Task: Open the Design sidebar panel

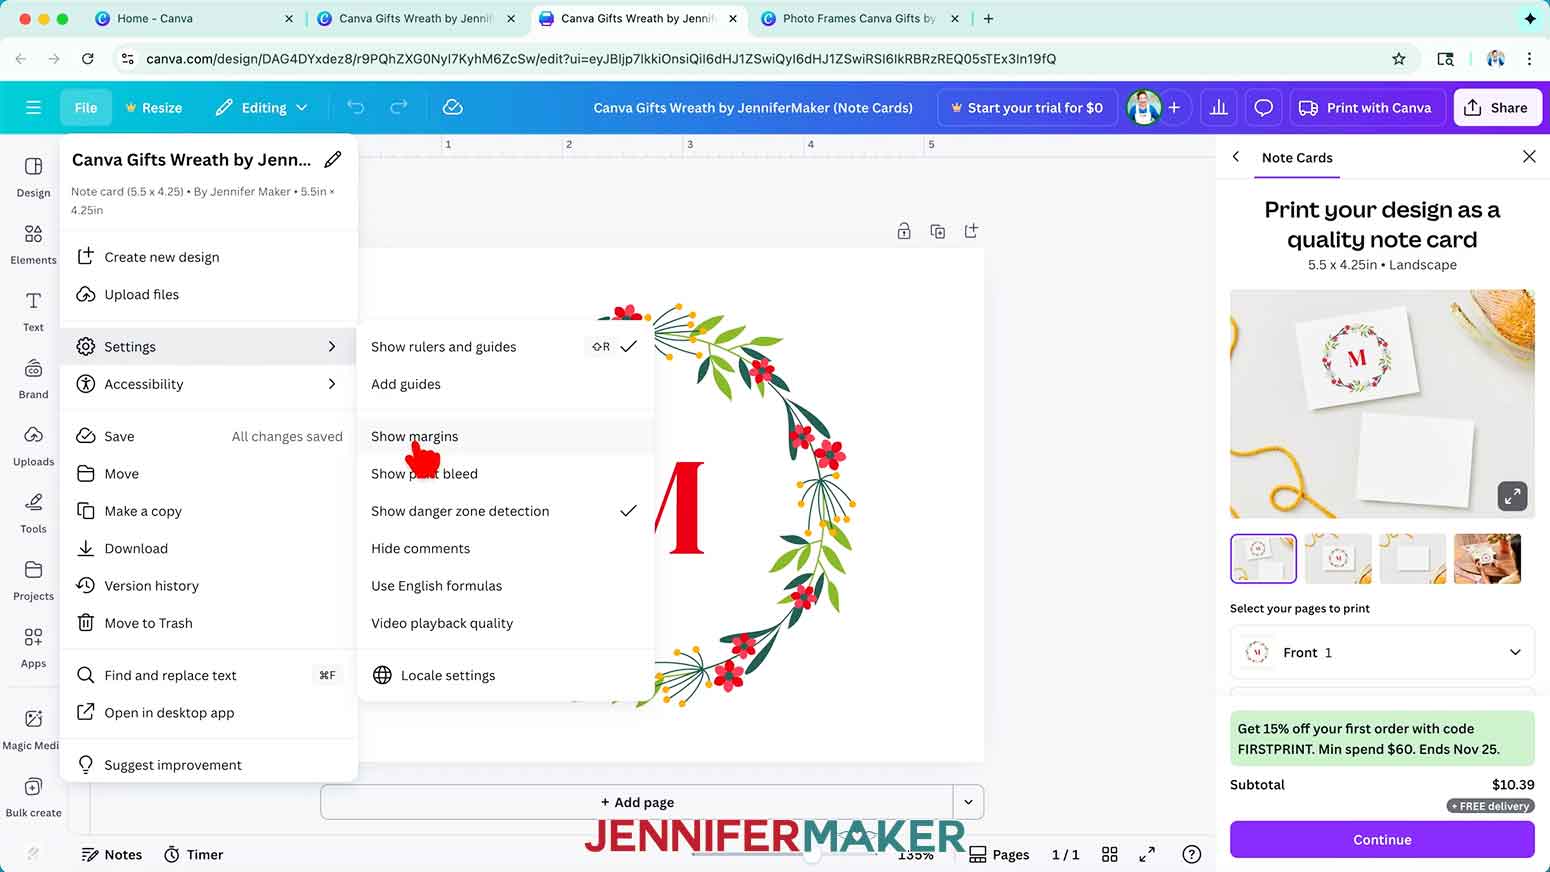Action: (x=33, y=177)
